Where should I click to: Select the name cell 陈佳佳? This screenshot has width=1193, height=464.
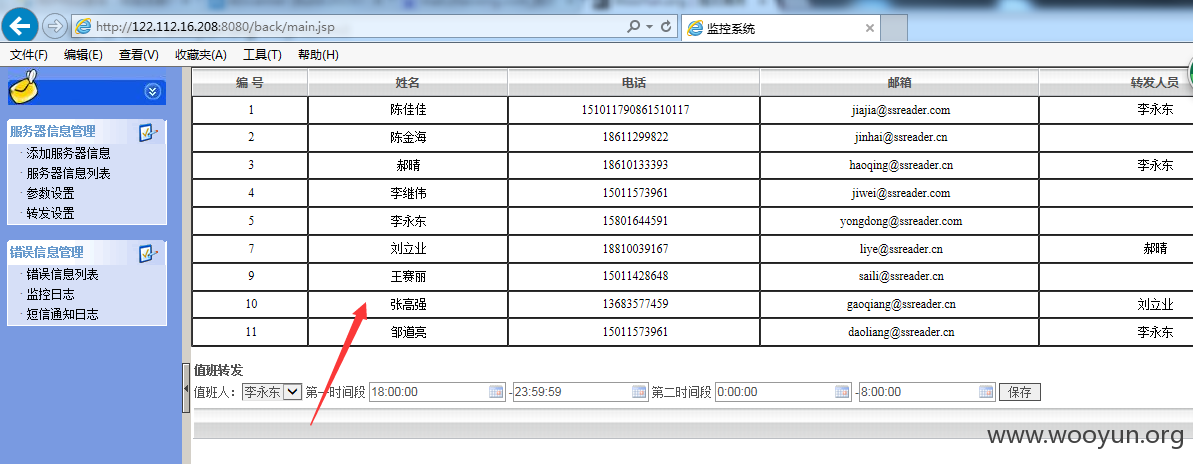tap(409, 110)
